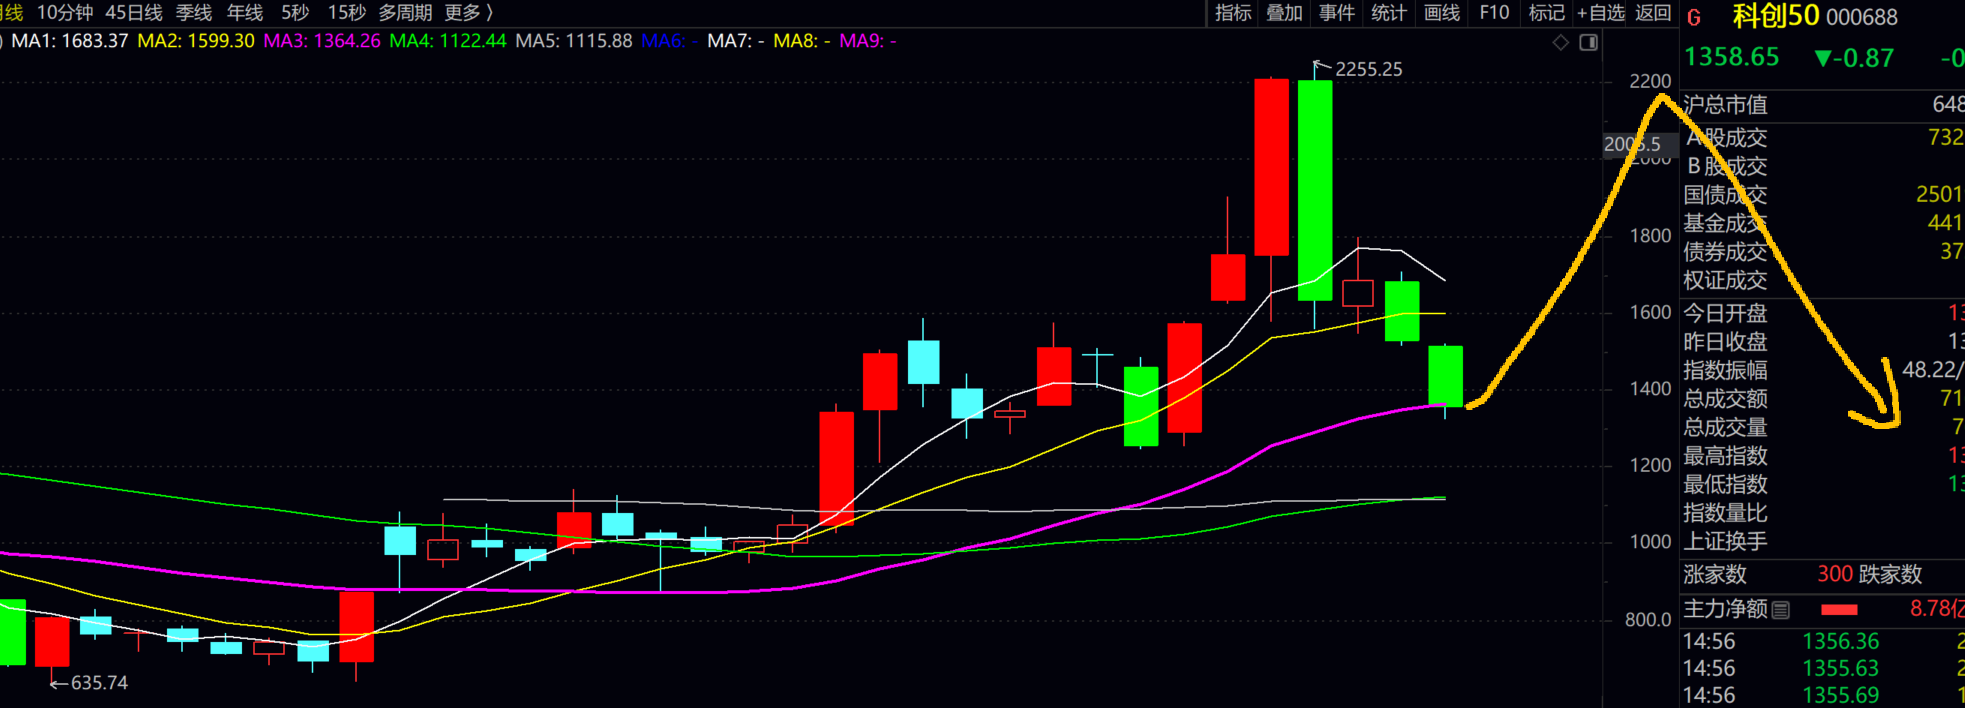
Task: Click the 涨家数 label
Action: [1715, 575]
